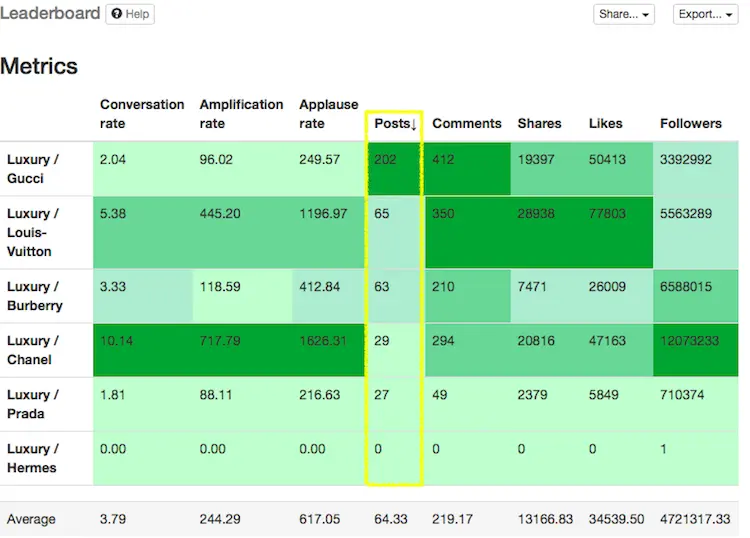This screenshot has height=538, width=750.
Task: Click Gucci's Likes value 50413
Action: pyautogui.click(x=607, y=159)
